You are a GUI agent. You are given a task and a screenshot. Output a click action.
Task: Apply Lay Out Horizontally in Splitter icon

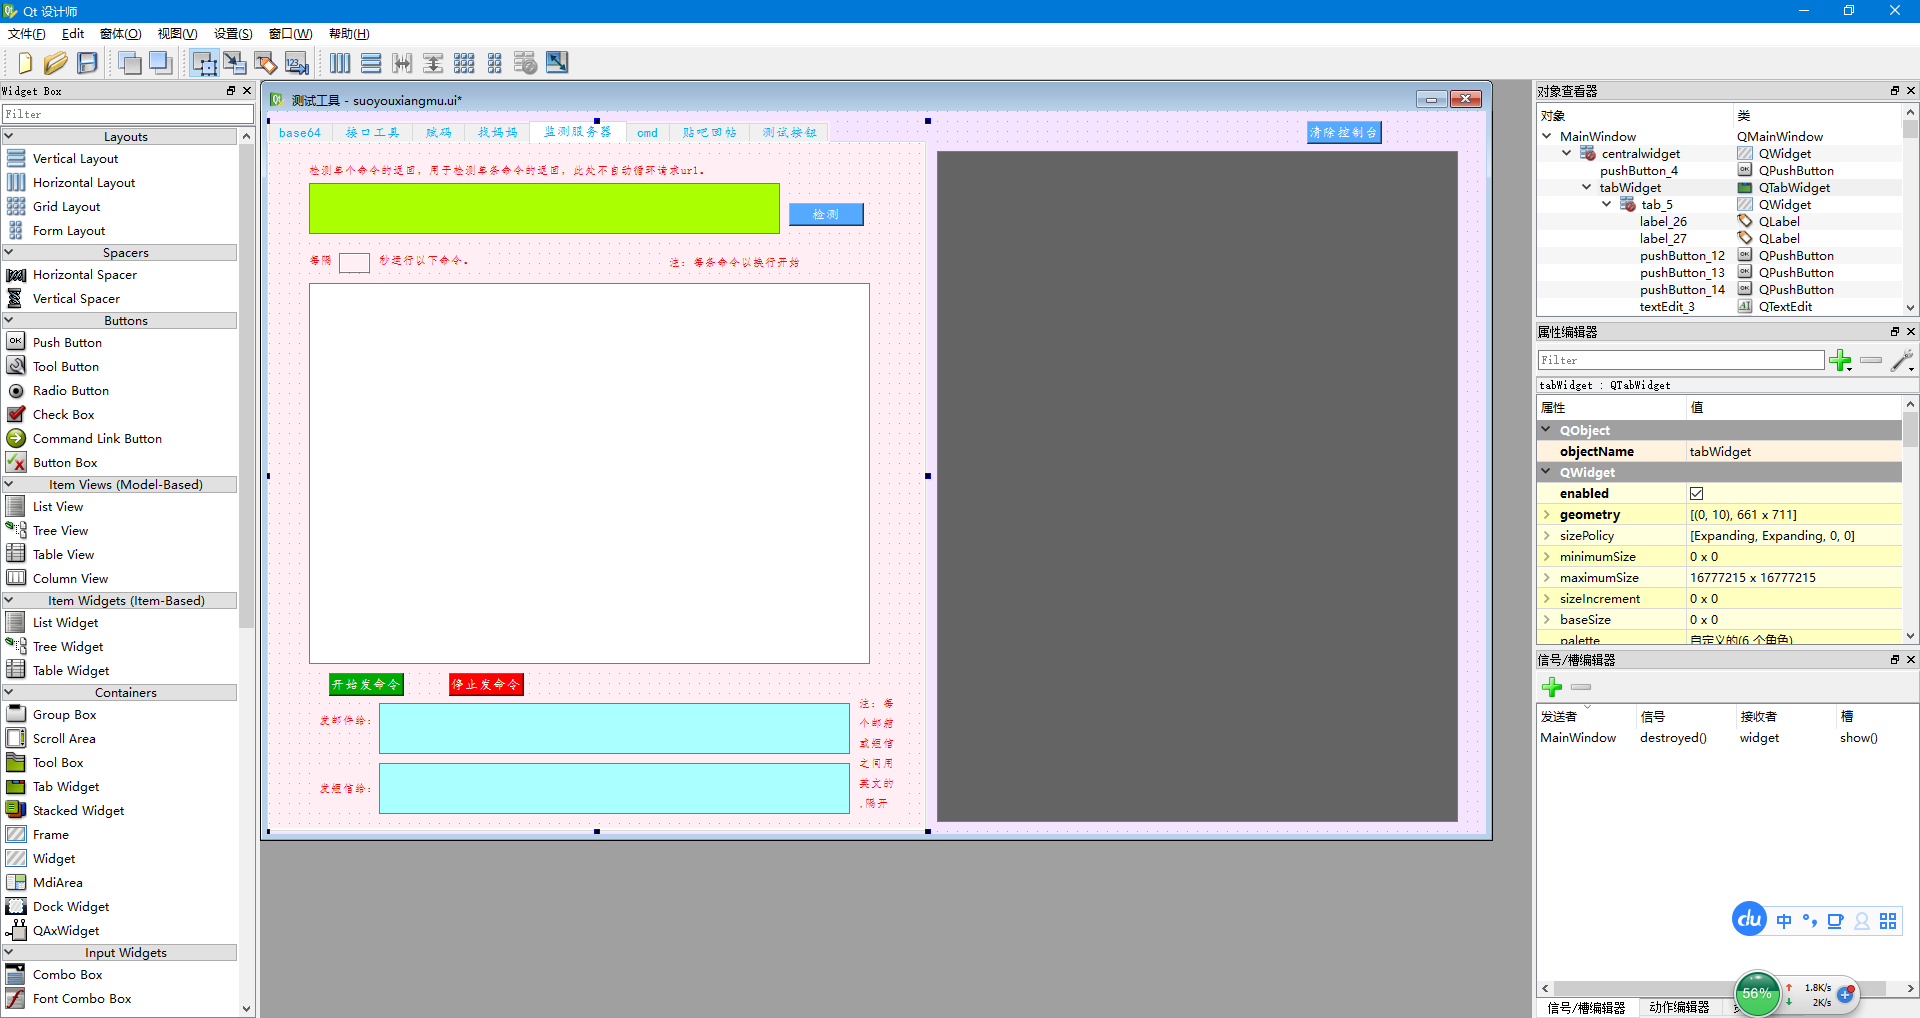(402, 63)
